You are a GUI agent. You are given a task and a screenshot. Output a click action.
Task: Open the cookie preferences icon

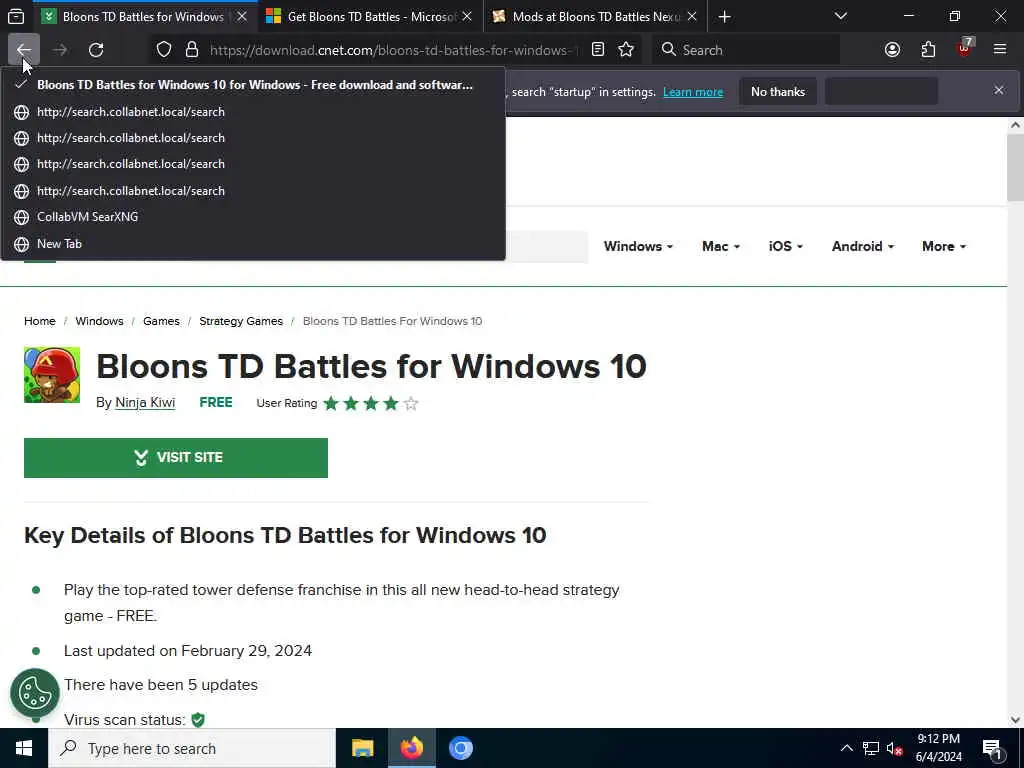[35, 693]
